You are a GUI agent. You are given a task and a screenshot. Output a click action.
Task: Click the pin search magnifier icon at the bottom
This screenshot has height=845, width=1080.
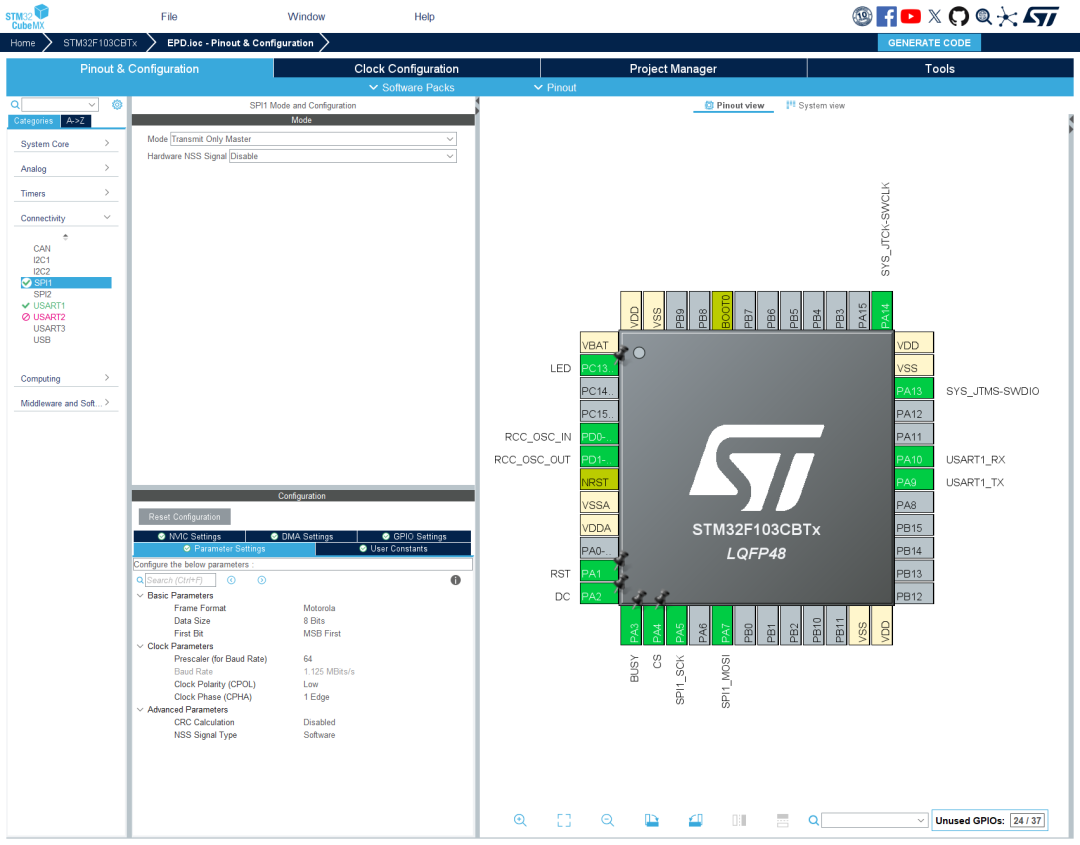click(x=813, y=820)
